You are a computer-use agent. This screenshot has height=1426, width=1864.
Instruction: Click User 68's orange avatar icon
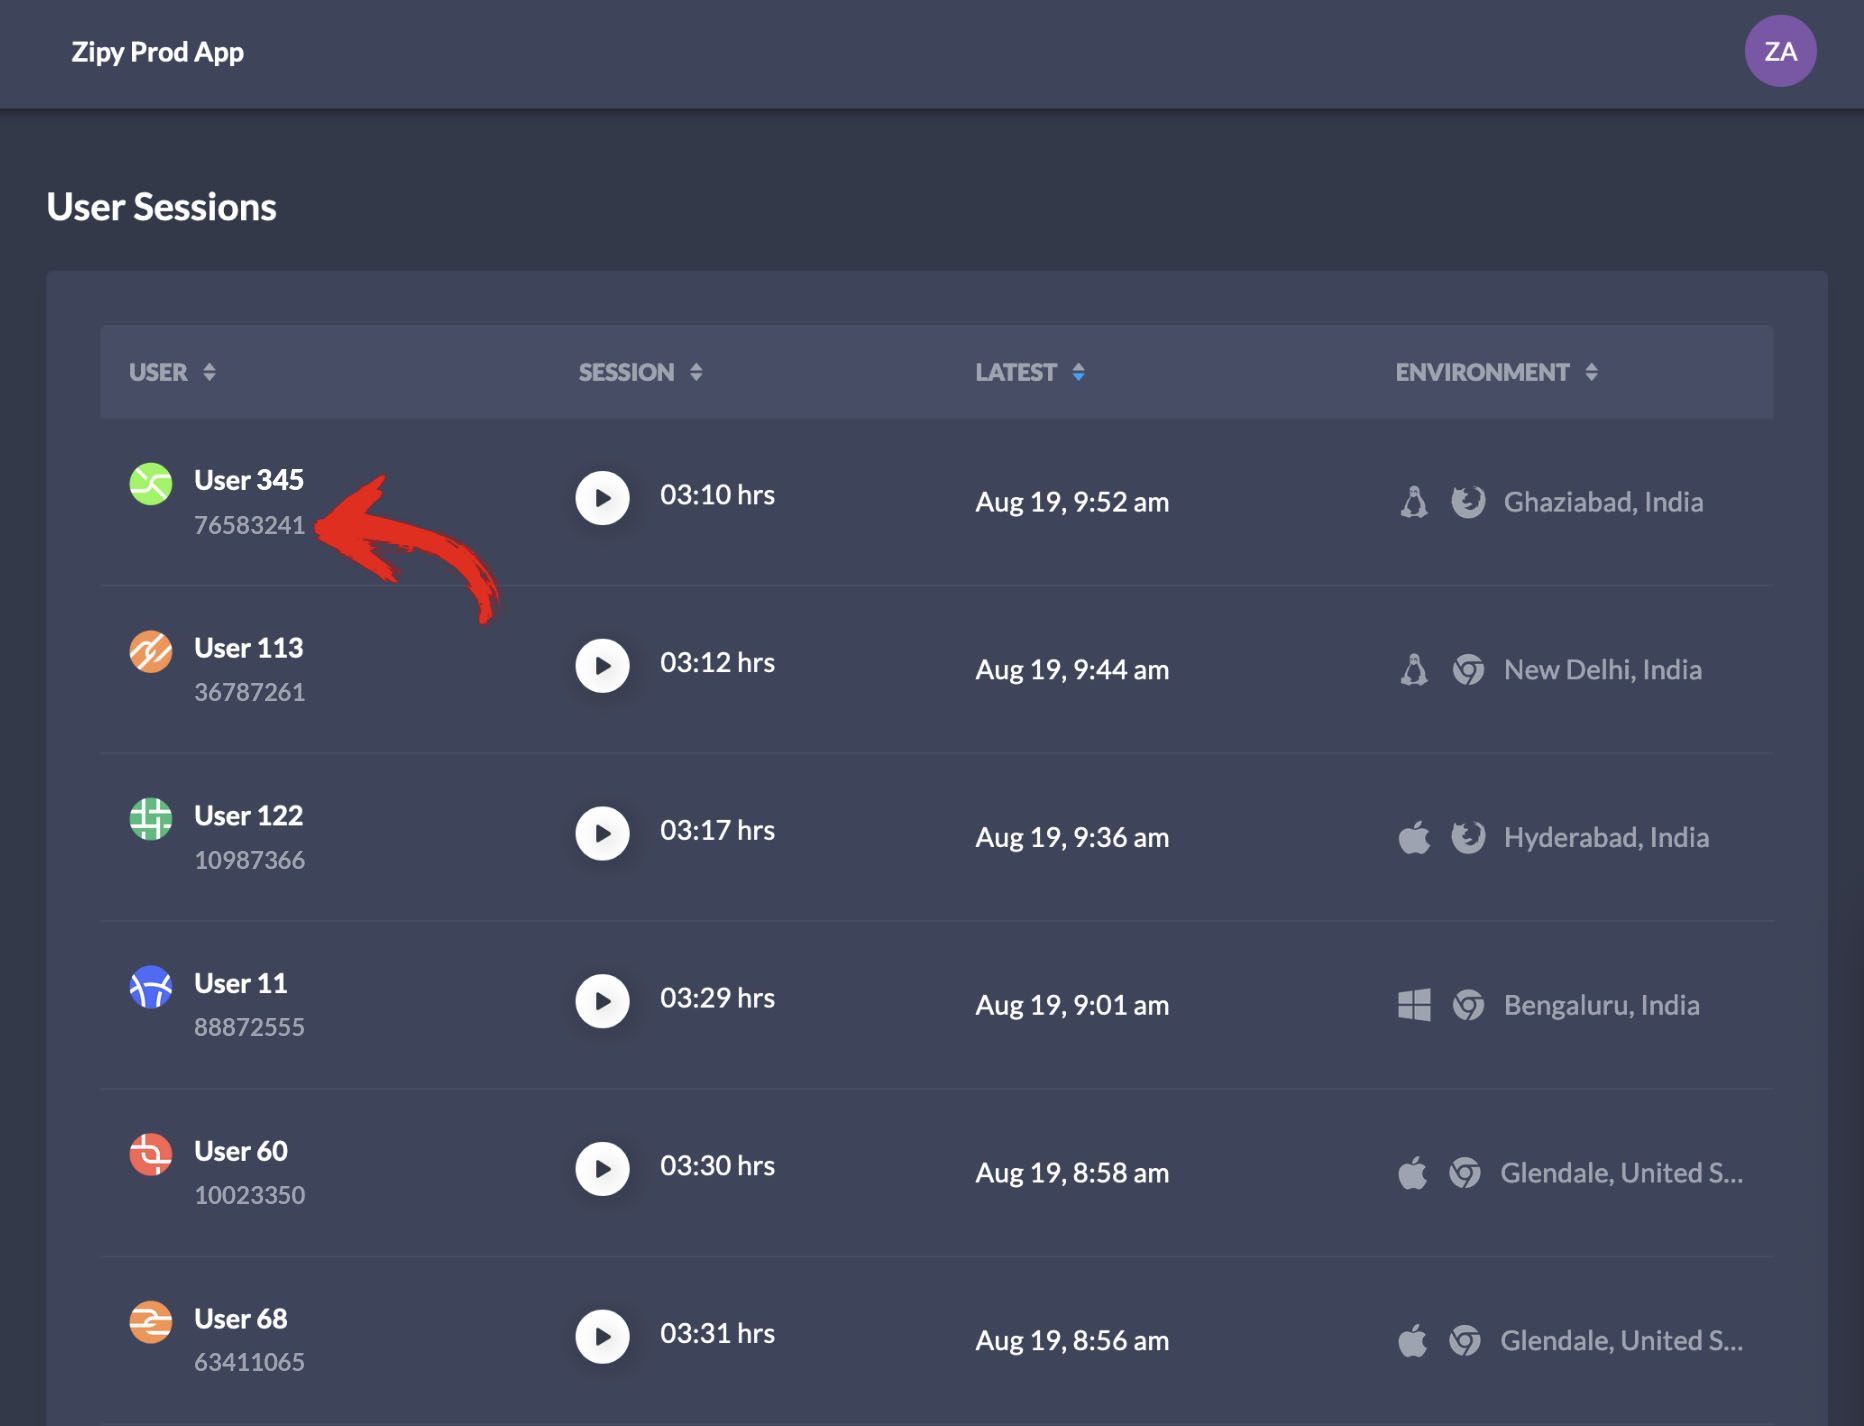click(x=151, y=1322)
